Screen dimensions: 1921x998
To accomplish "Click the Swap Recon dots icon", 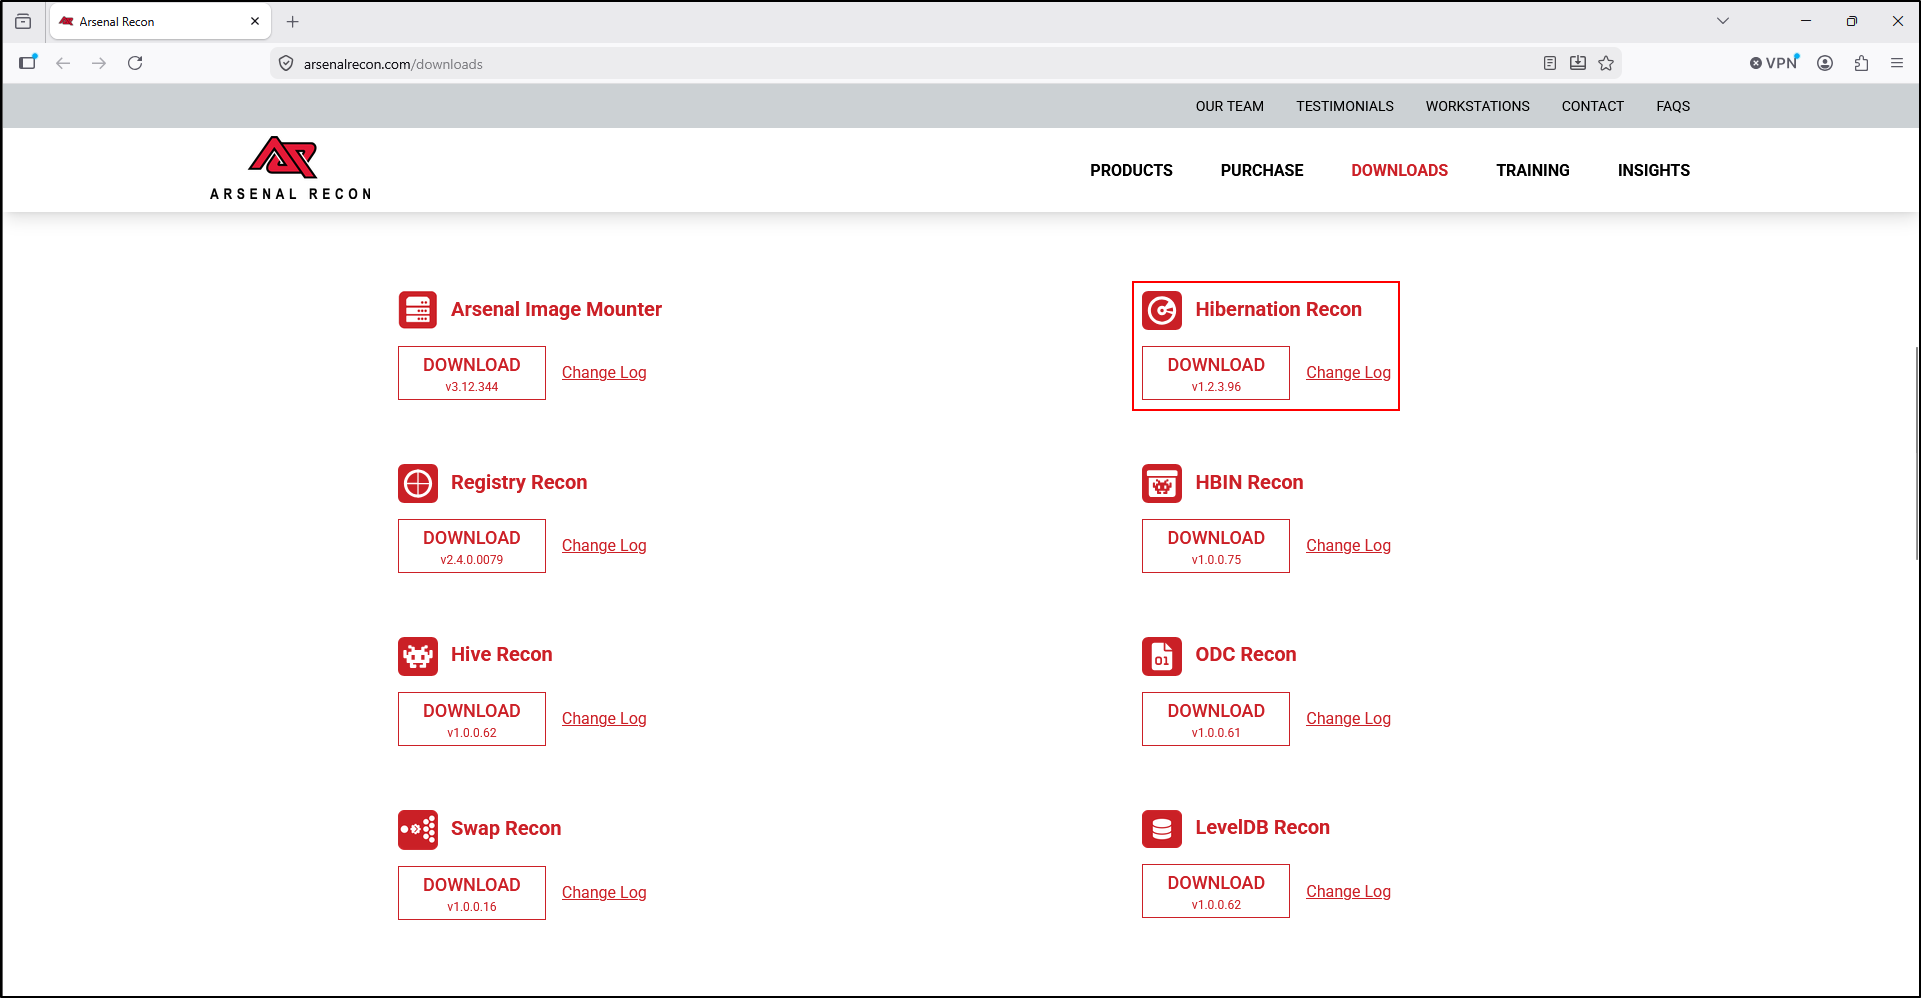I will (418, 830).
